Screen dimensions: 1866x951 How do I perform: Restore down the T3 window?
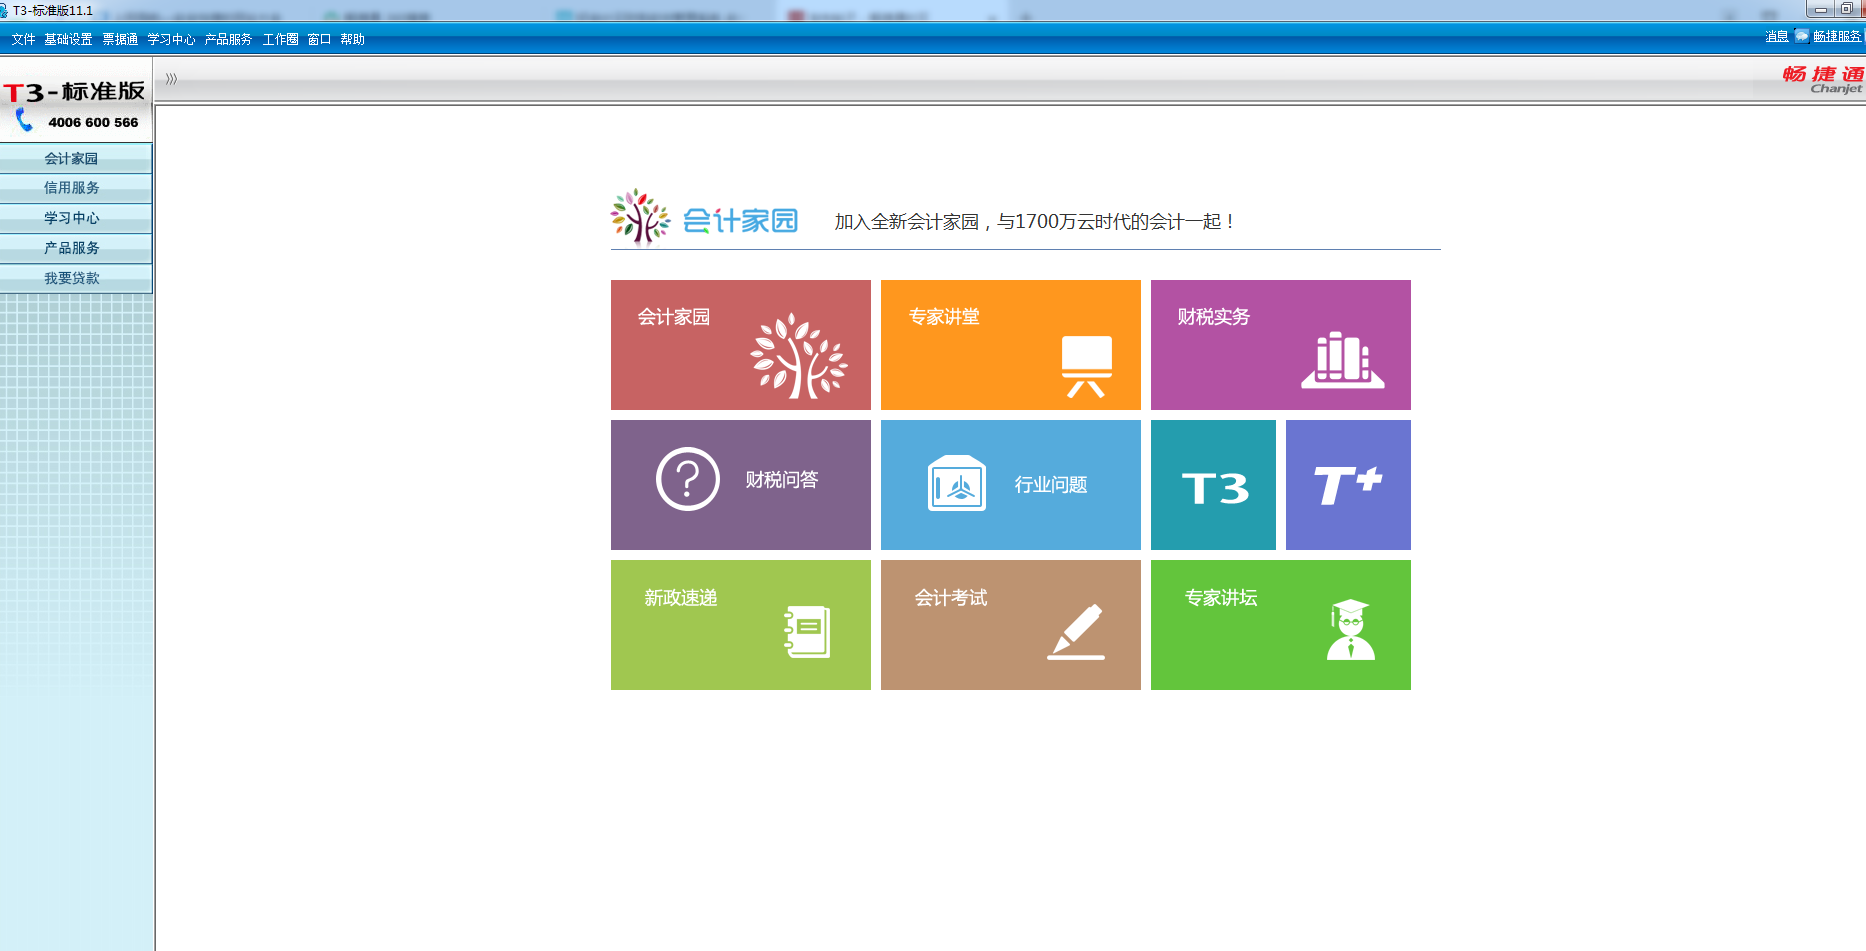coord(1847,9)
